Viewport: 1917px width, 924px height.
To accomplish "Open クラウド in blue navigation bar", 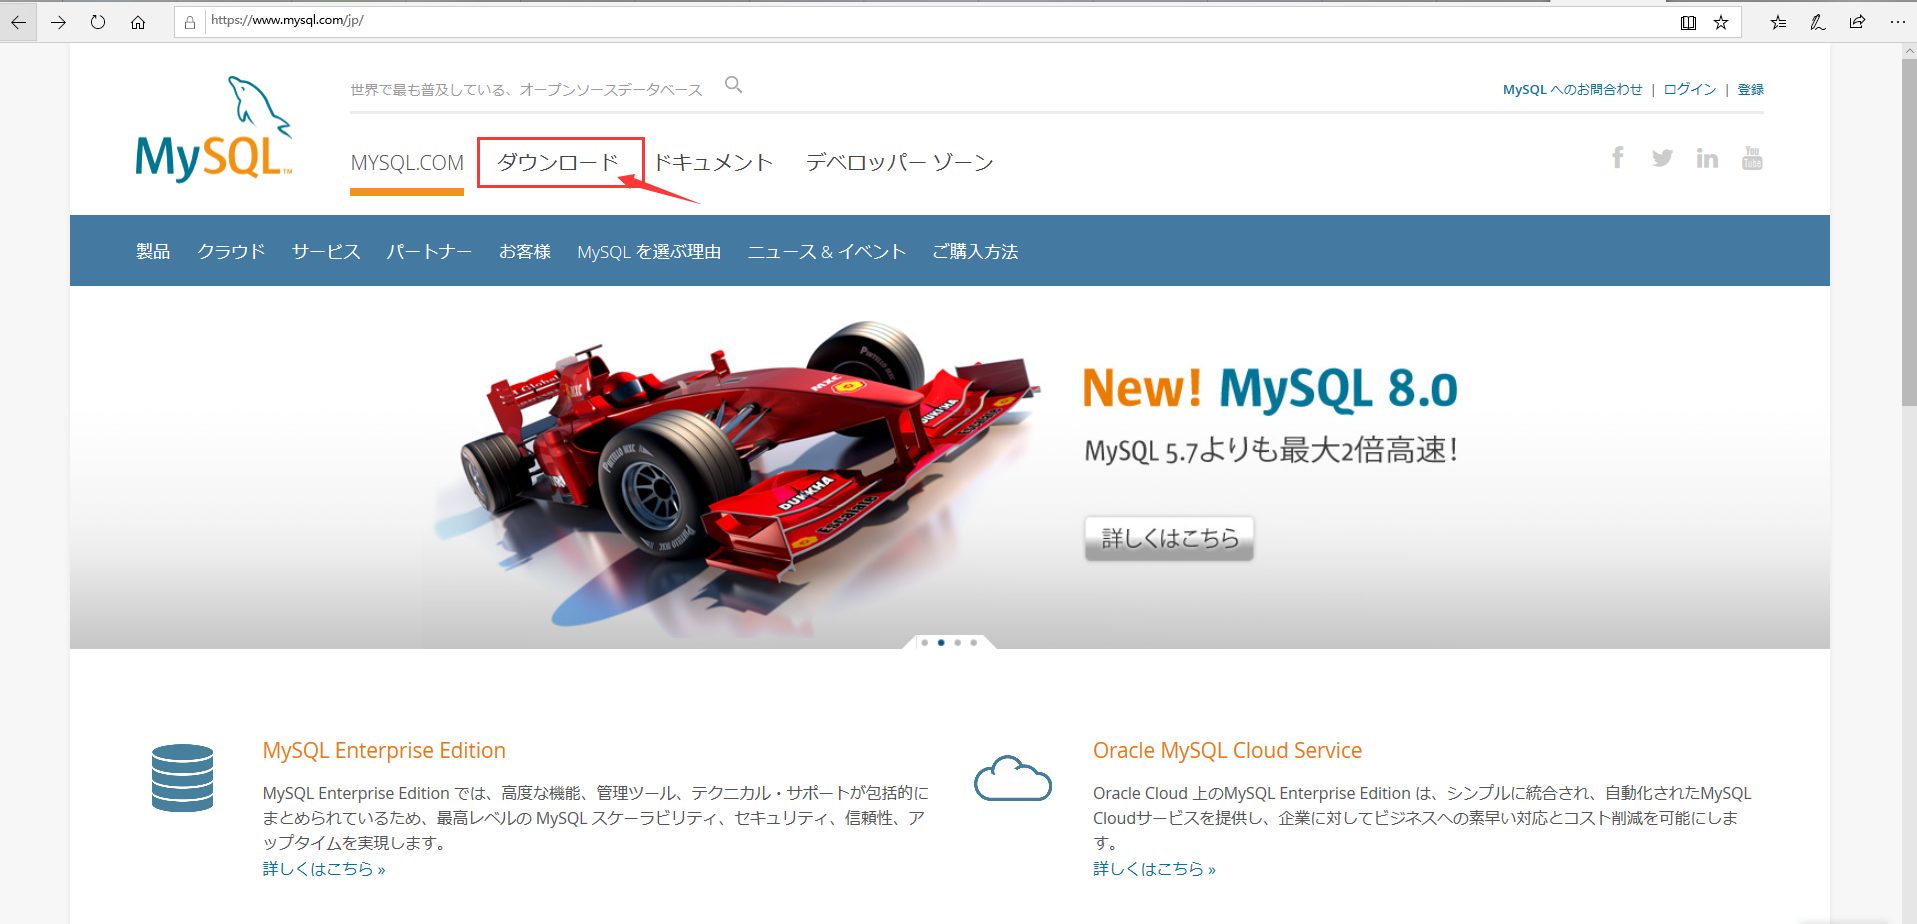I will pos(231,251).
